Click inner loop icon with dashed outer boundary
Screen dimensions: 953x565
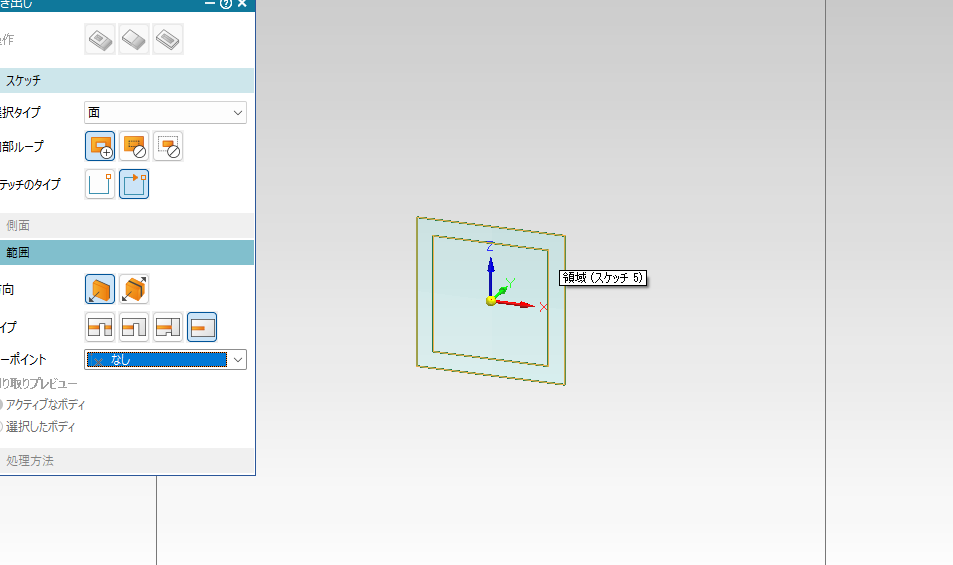point(168,147)
